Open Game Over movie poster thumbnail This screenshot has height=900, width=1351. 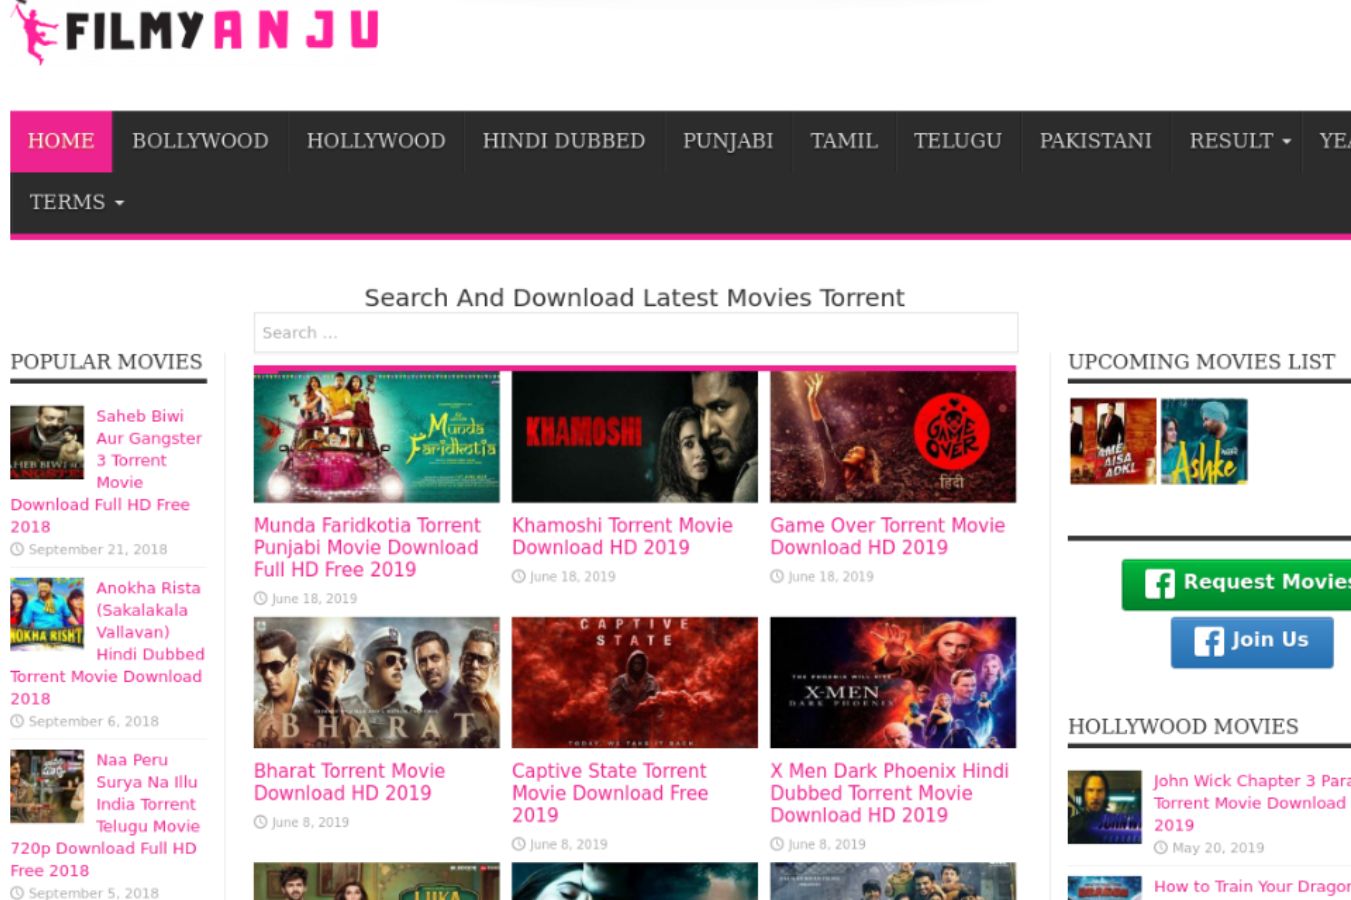(893, 437)
